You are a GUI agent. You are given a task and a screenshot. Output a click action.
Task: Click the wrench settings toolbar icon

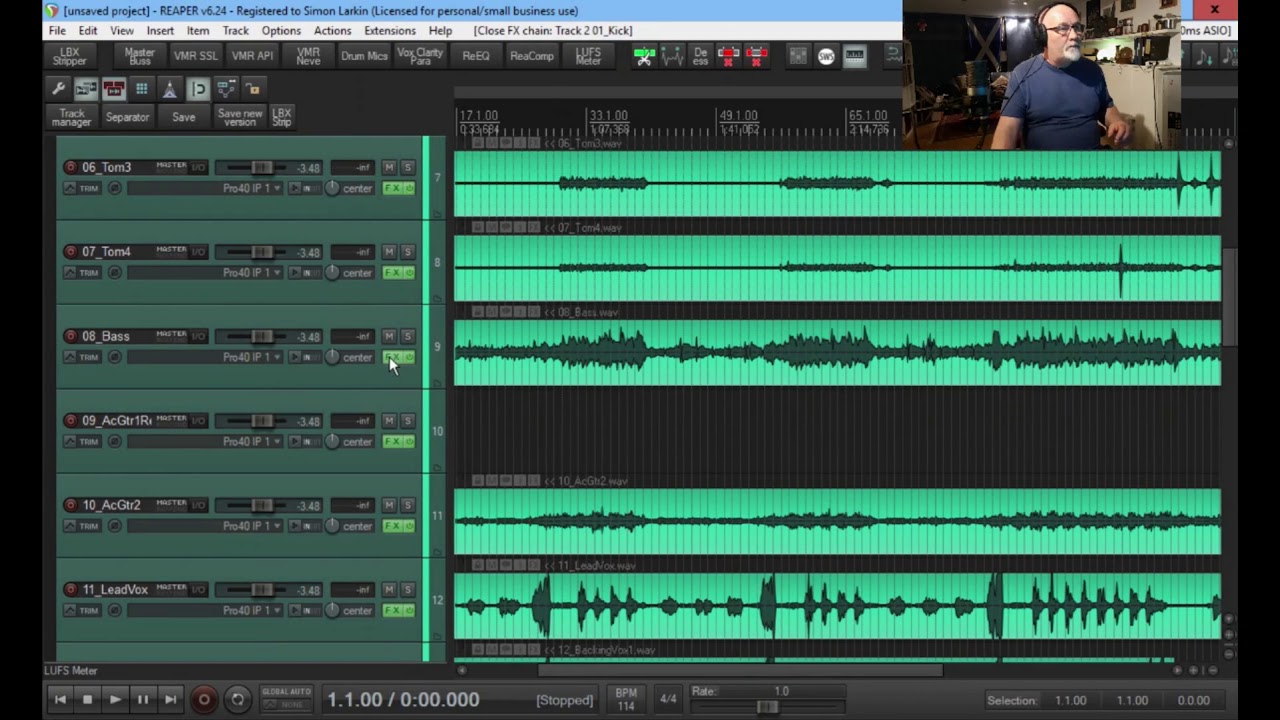click(59, 89)
